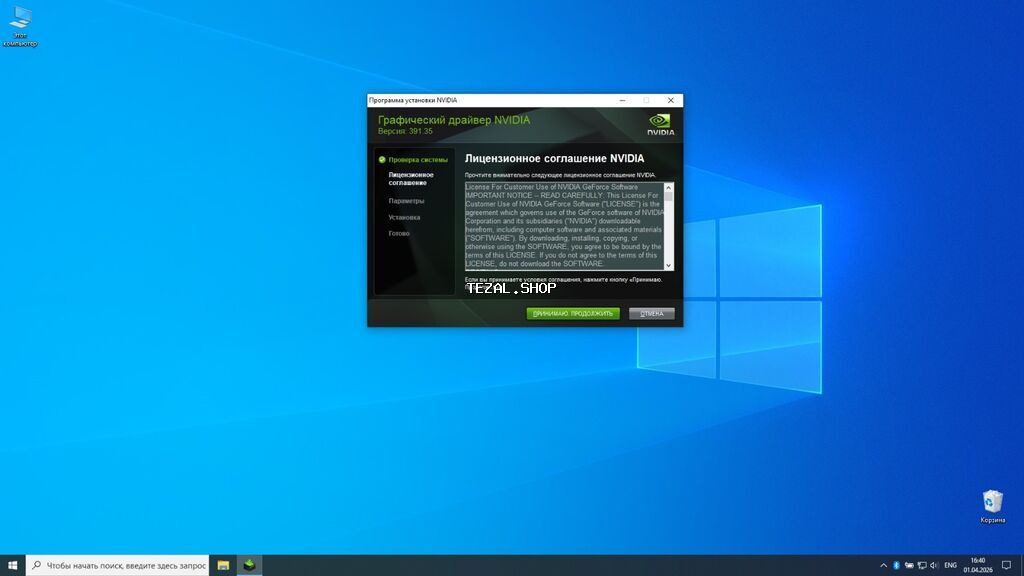Viewport: 1024px width, 576px height.
Task: Click the license text scrollbar down arrow
Action: (x=669, y=265)
